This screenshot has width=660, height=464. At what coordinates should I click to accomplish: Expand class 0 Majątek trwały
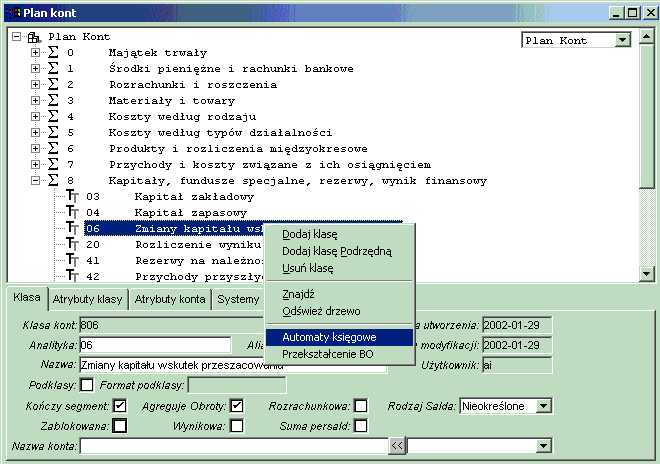tap(35, 53)
